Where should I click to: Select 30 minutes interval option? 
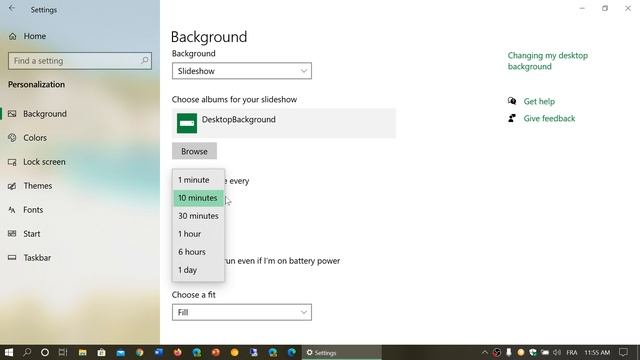(198, 216)
